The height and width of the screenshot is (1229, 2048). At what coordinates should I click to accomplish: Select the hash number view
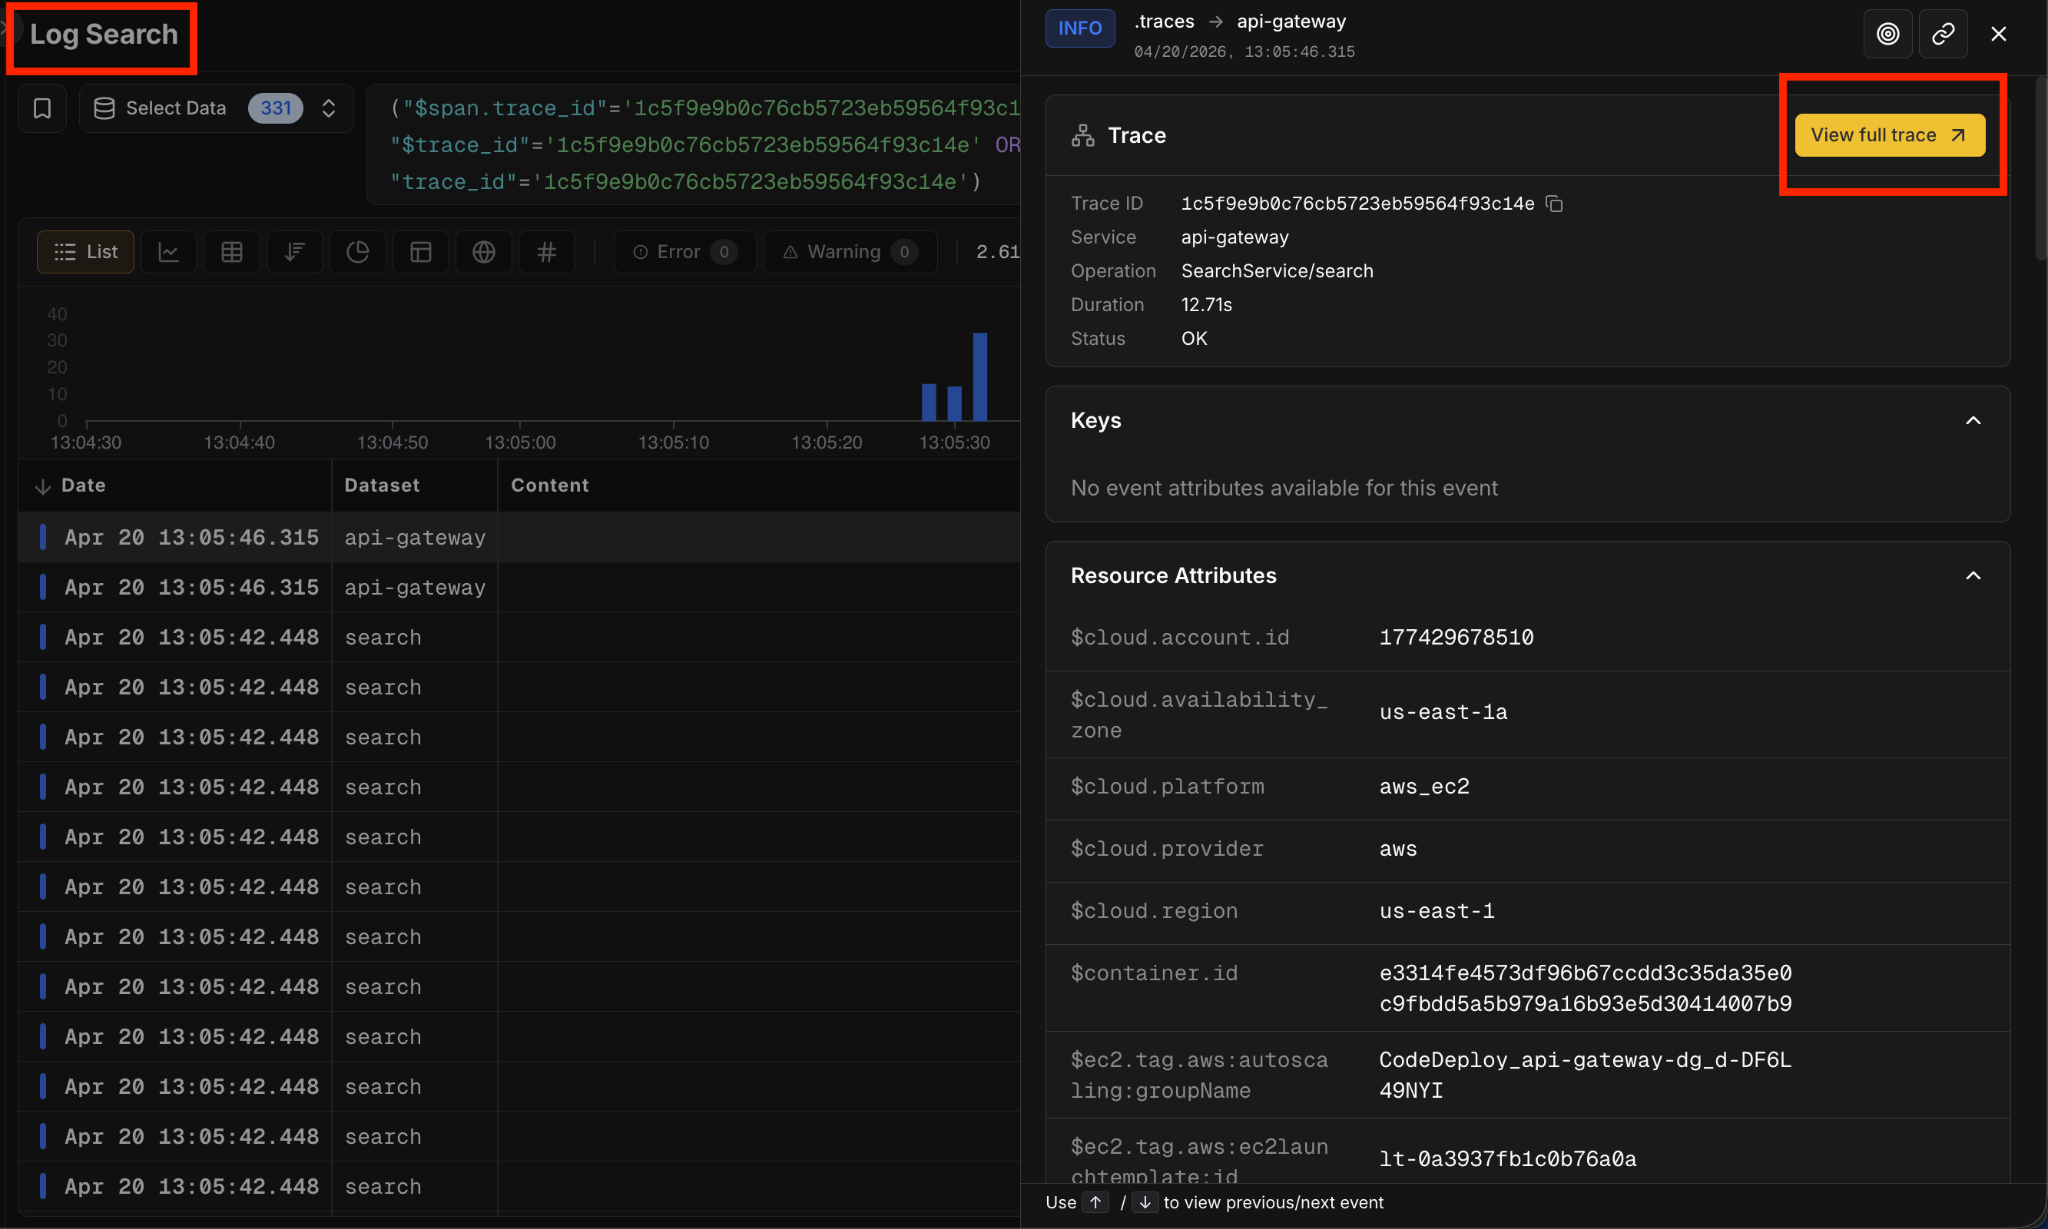tap(546, 252)
